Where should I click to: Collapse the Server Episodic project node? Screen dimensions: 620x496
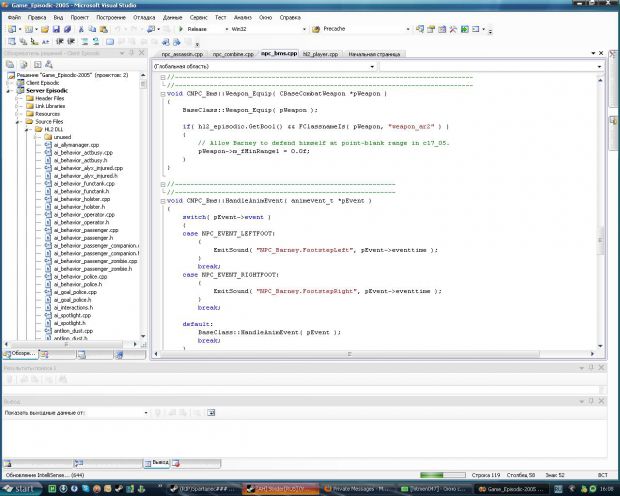click(8, 91)
